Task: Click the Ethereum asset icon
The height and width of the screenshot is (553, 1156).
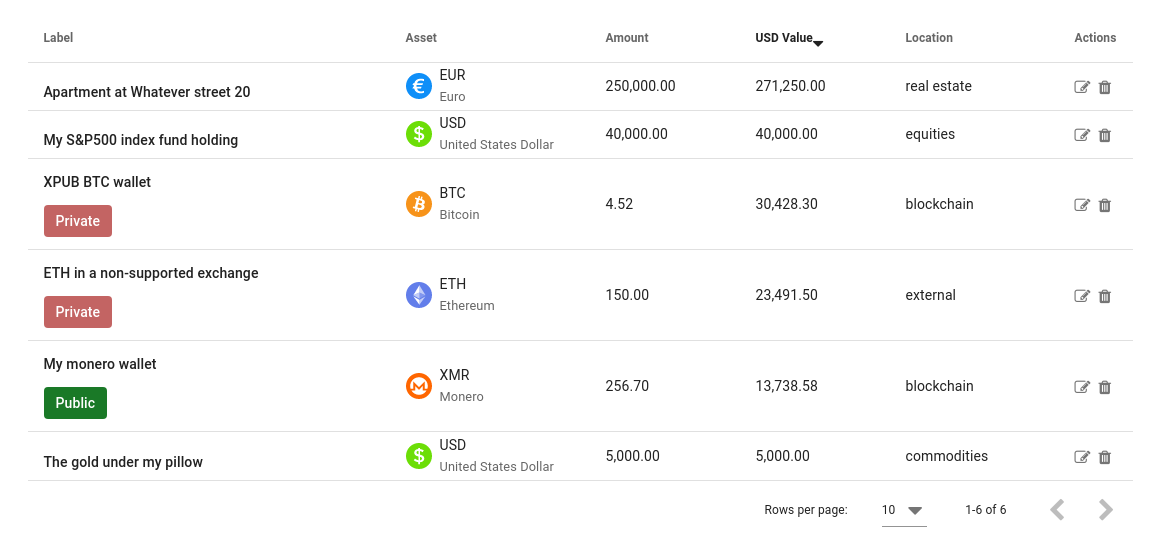Action: (x=419, y=295)
